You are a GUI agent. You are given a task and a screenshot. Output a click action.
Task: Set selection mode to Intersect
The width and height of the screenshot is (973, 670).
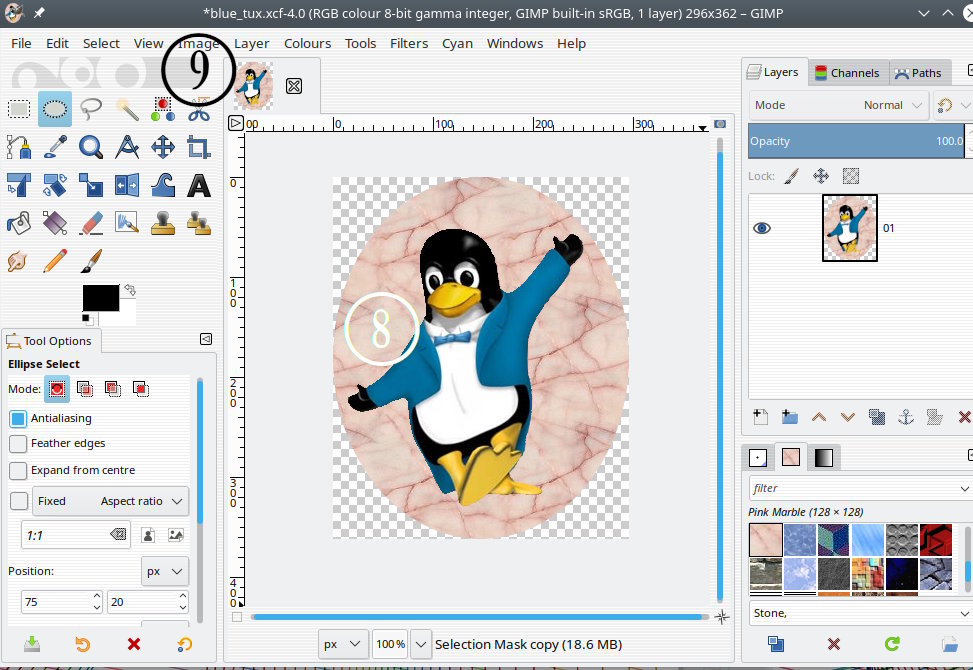141,389
